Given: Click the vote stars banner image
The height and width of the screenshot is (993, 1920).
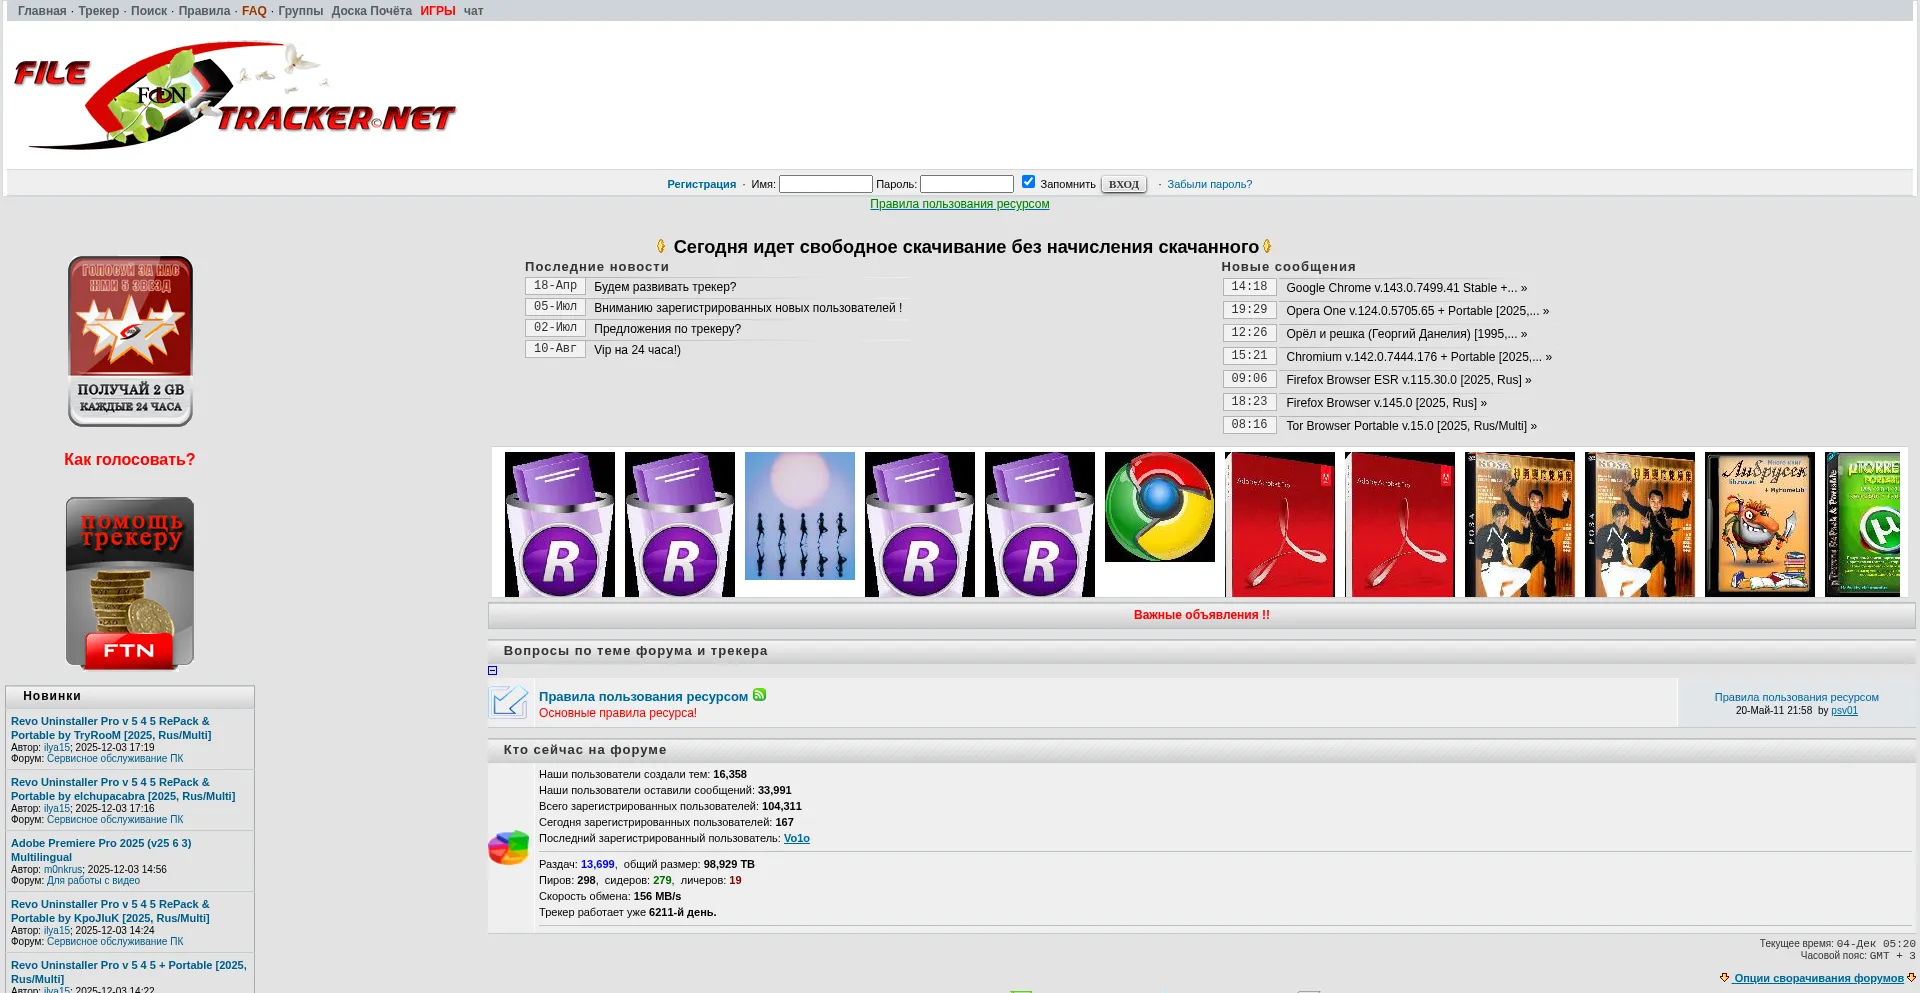Looking at the screenshot, I should [130, 341].
